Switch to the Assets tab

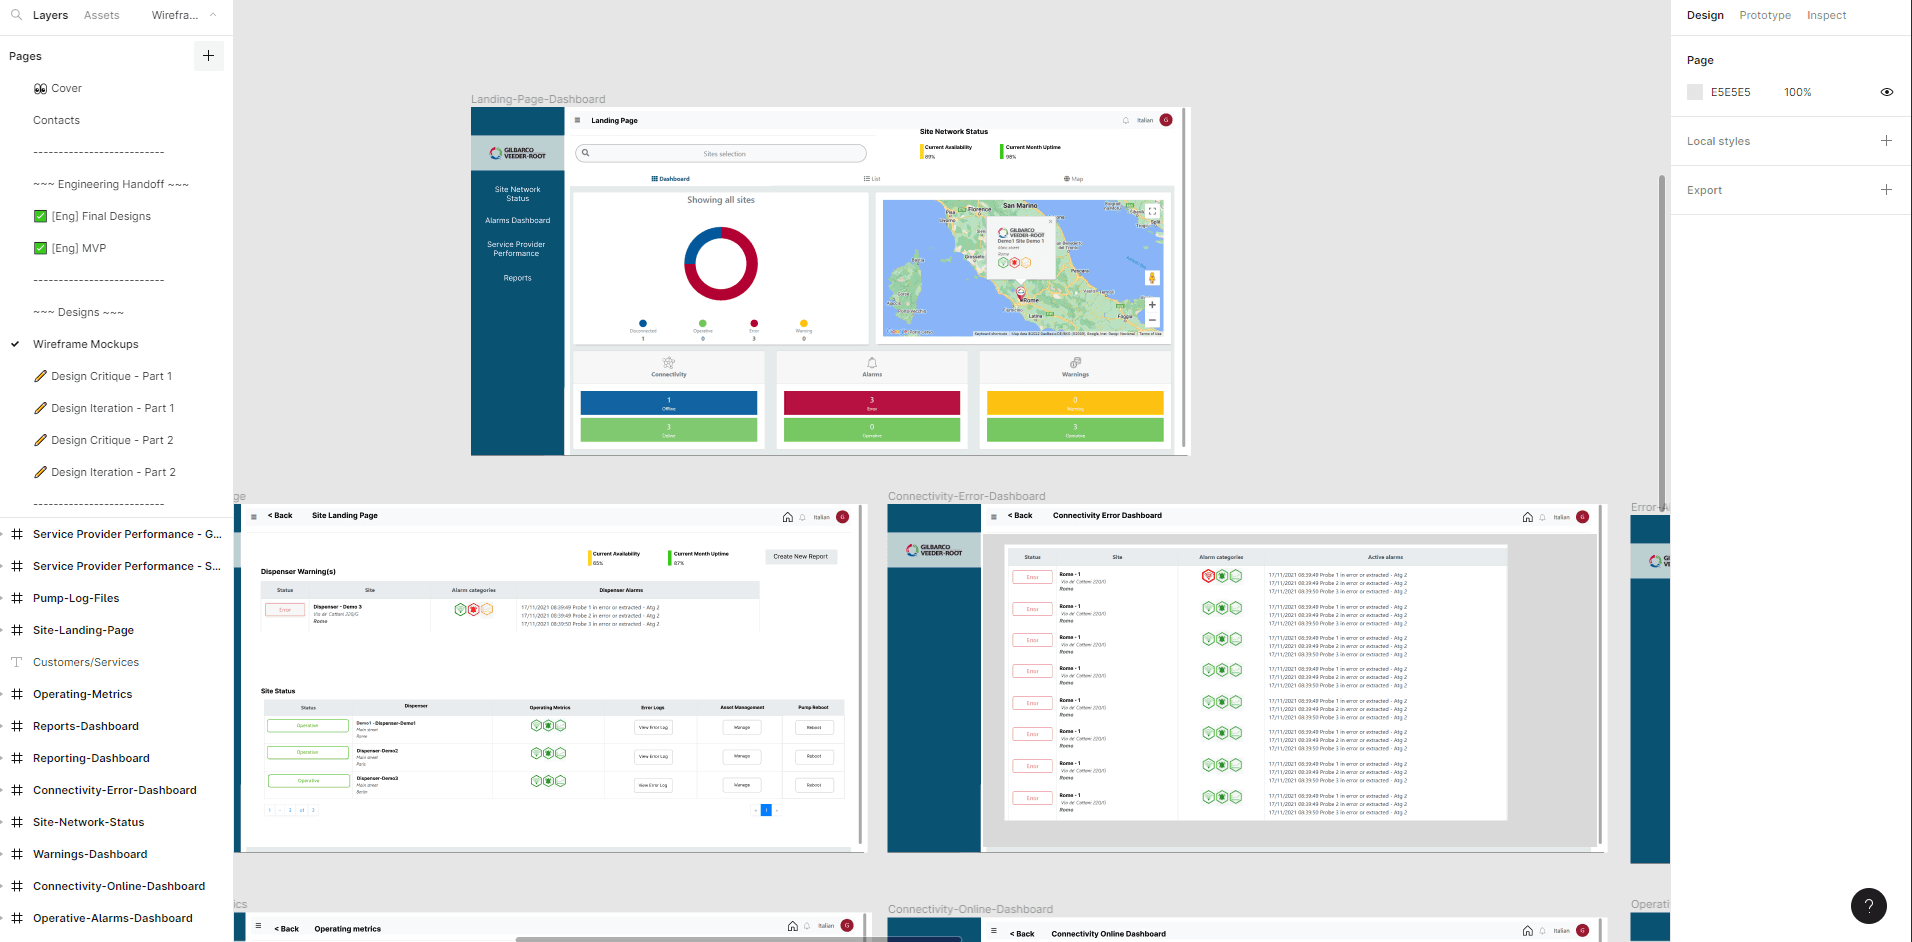(101, 15)
